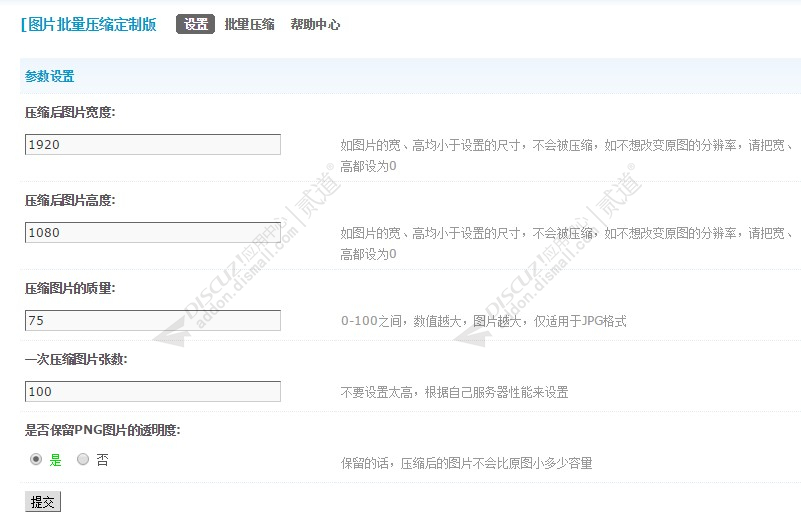Screen dimensions: 801x522
Task: Click the 是否保留PNG图片的透明度 label
Action: pos(103,430)
